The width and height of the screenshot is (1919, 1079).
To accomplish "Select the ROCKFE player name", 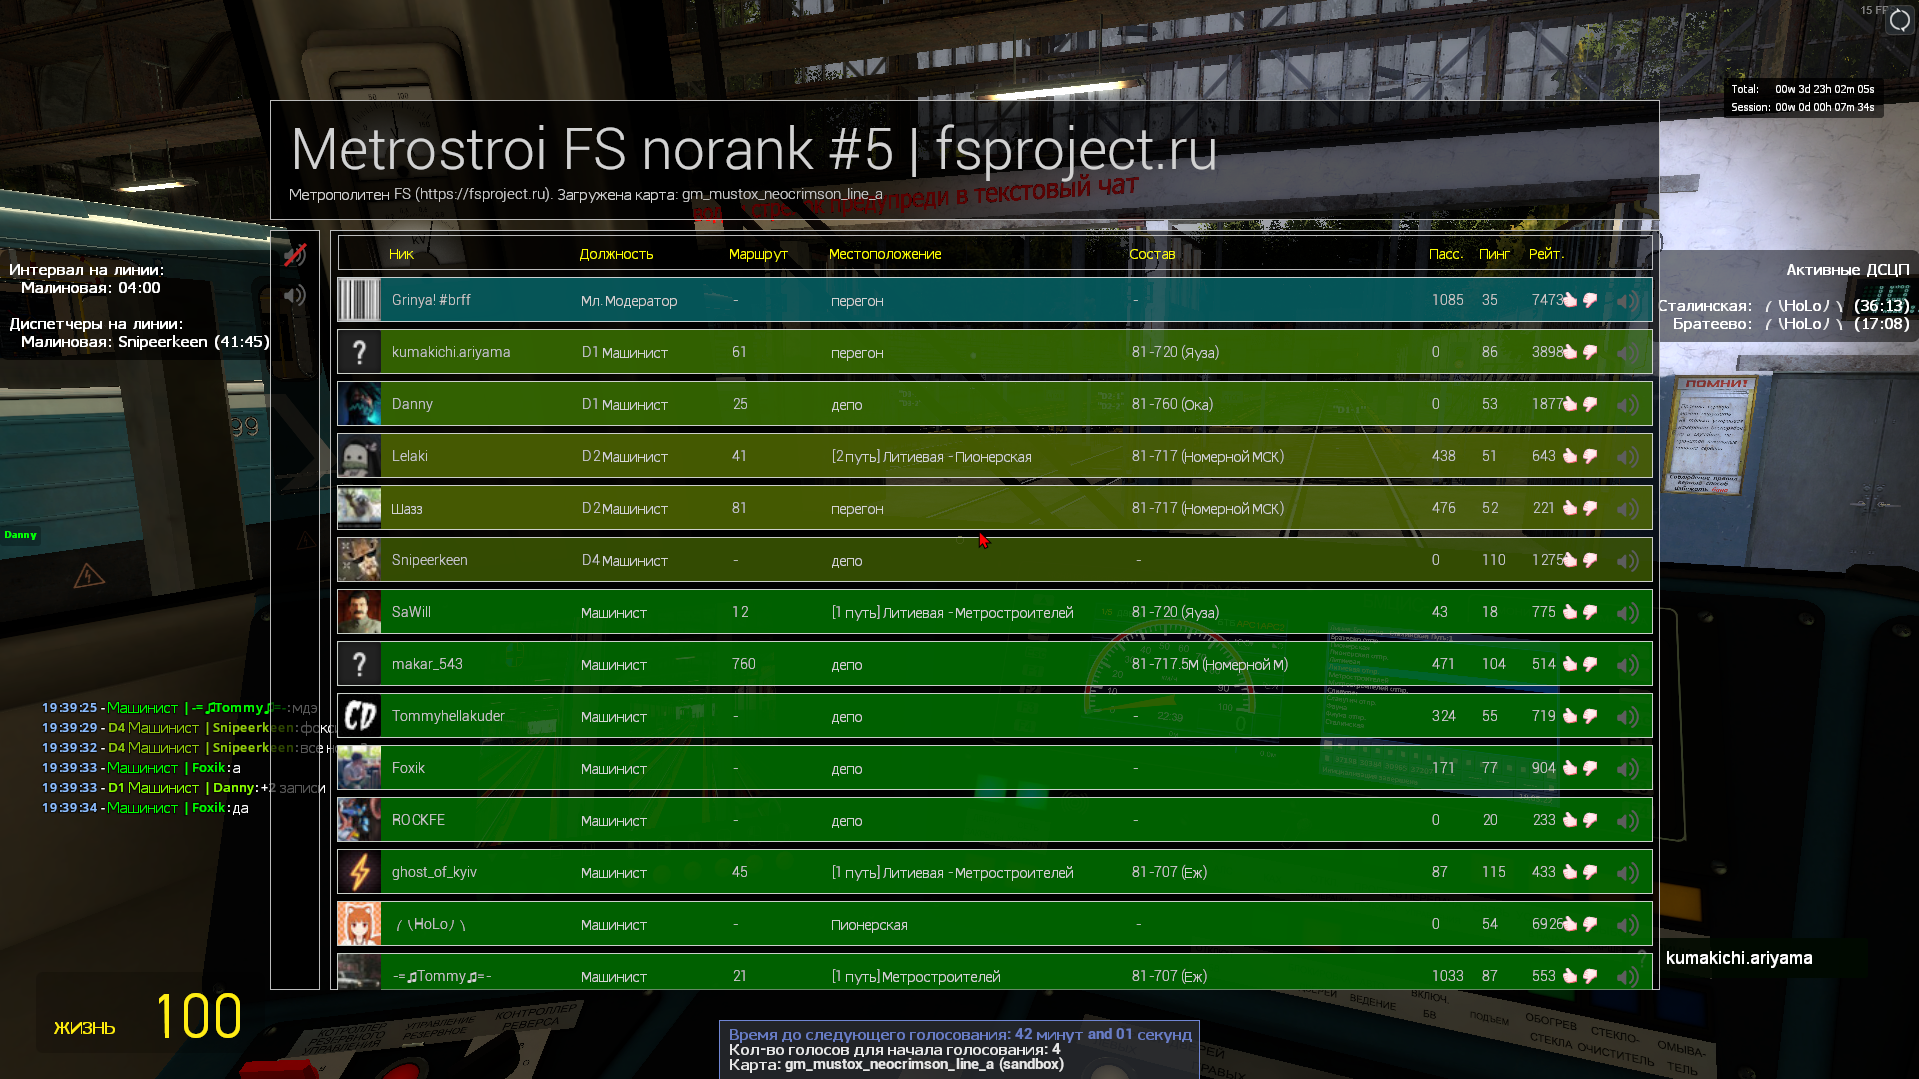I will 418,820.
